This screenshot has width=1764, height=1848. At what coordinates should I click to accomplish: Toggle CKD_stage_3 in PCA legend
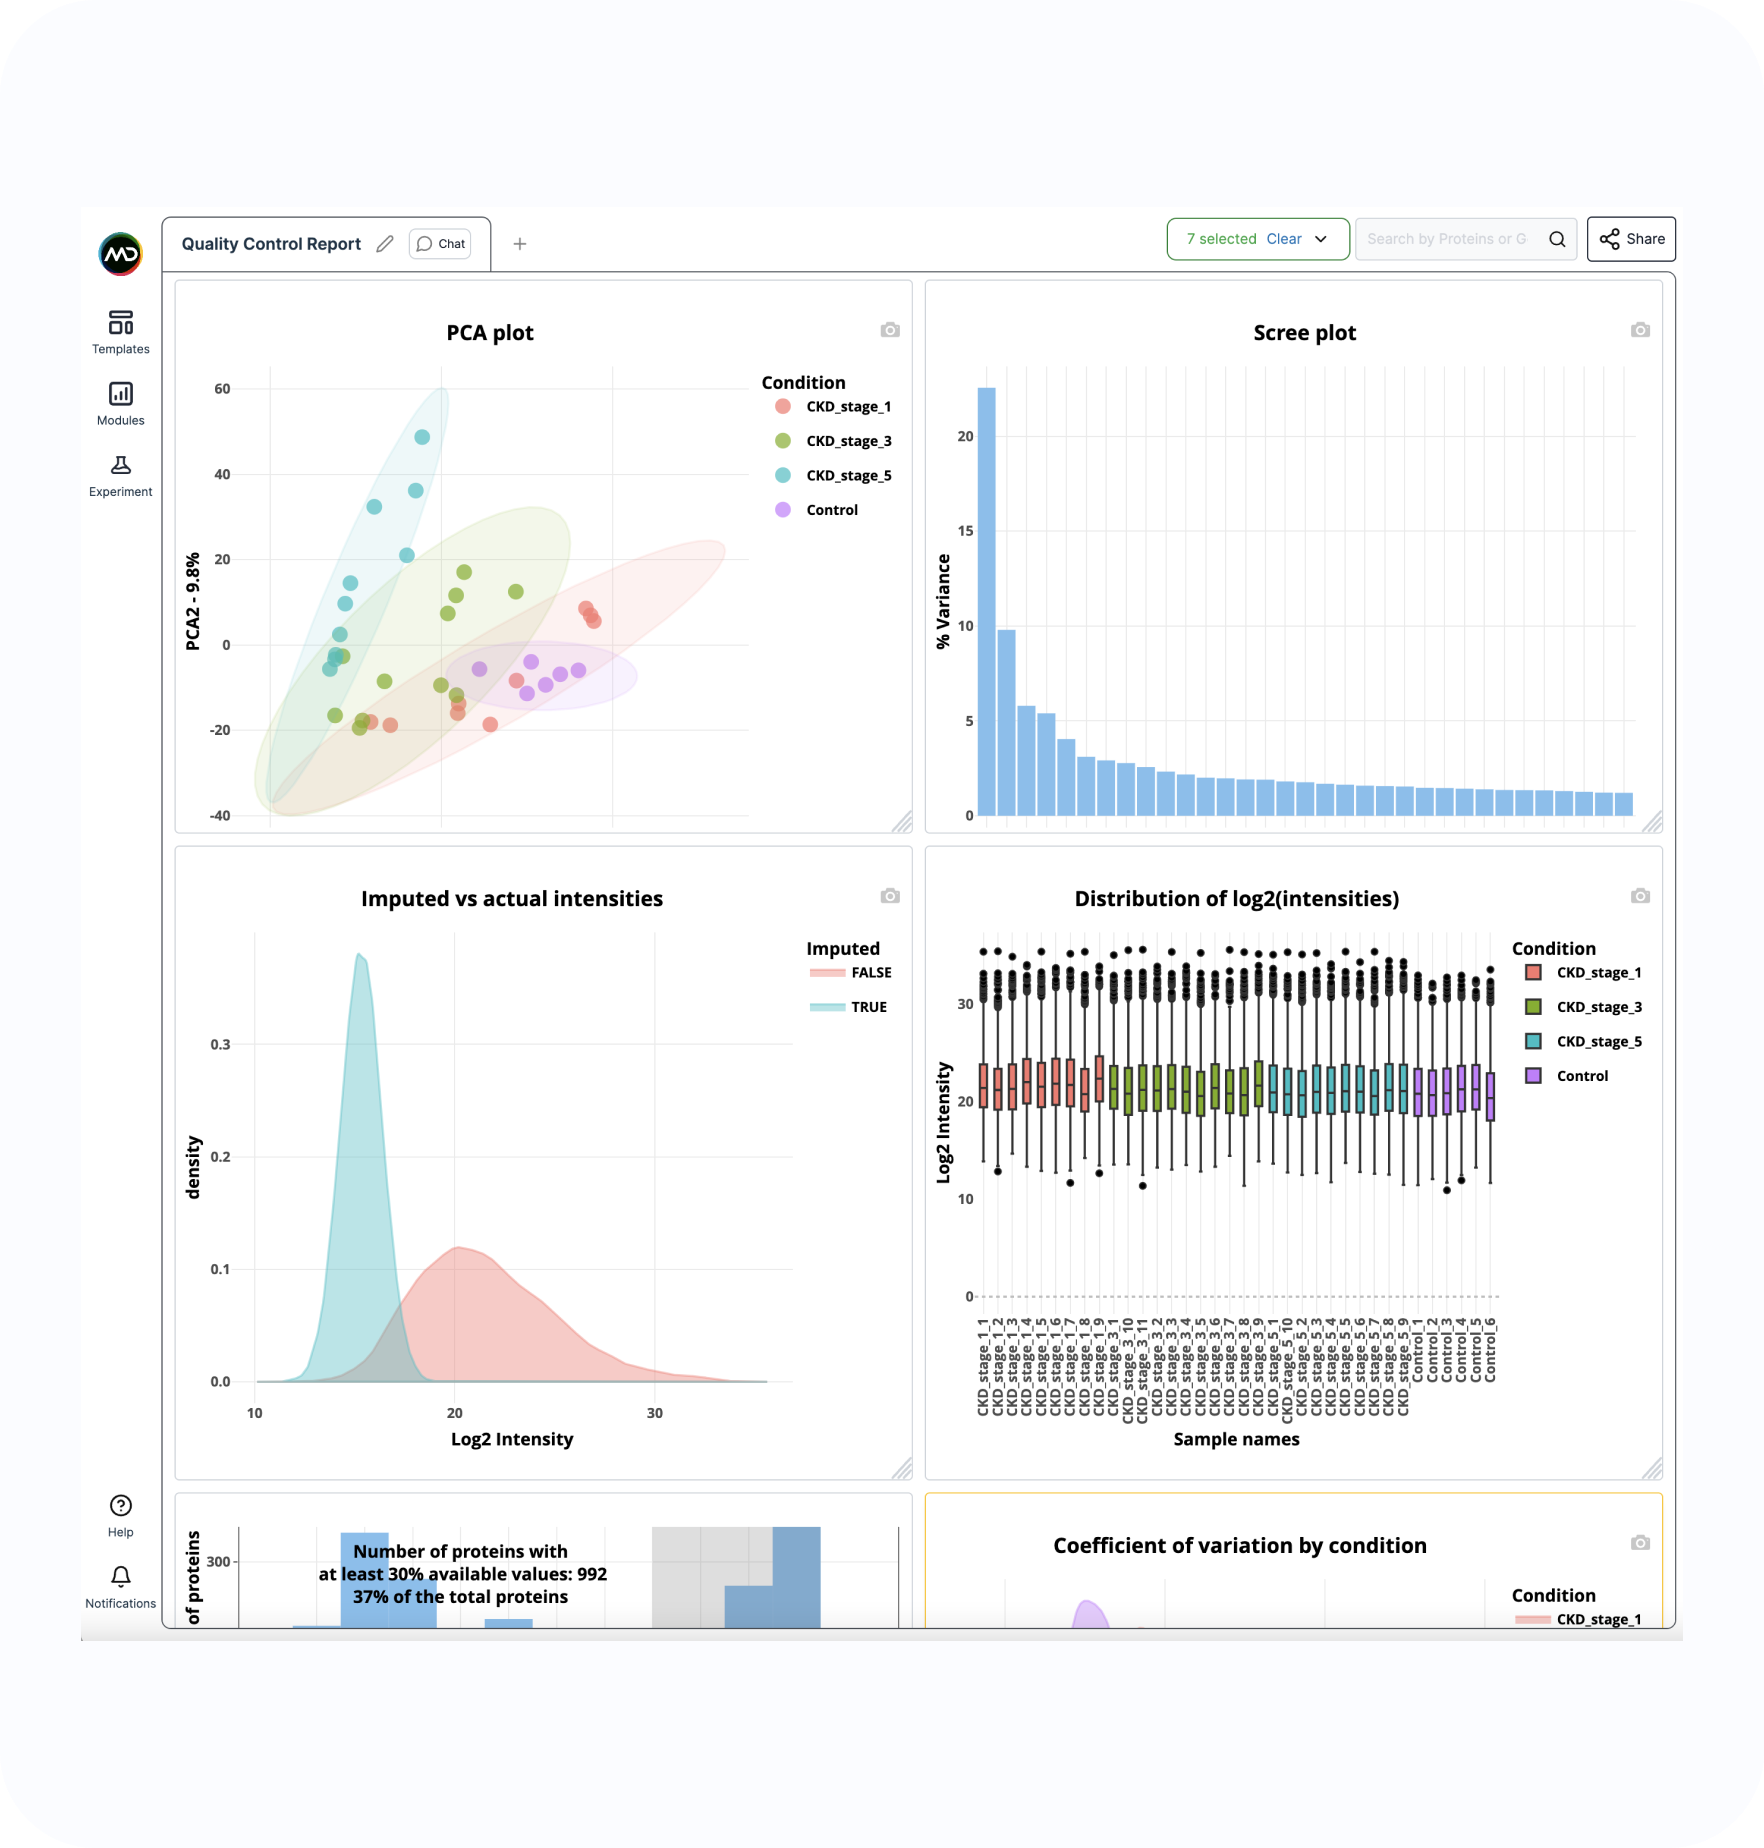(833, 441)
